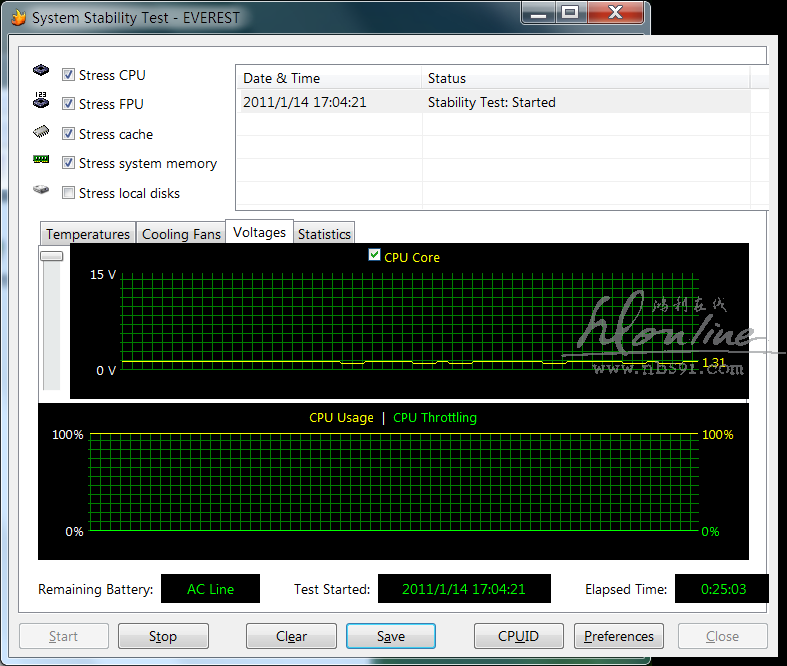
Task: Click the voltage graph scale slider handle
Action: coord(51,256)
